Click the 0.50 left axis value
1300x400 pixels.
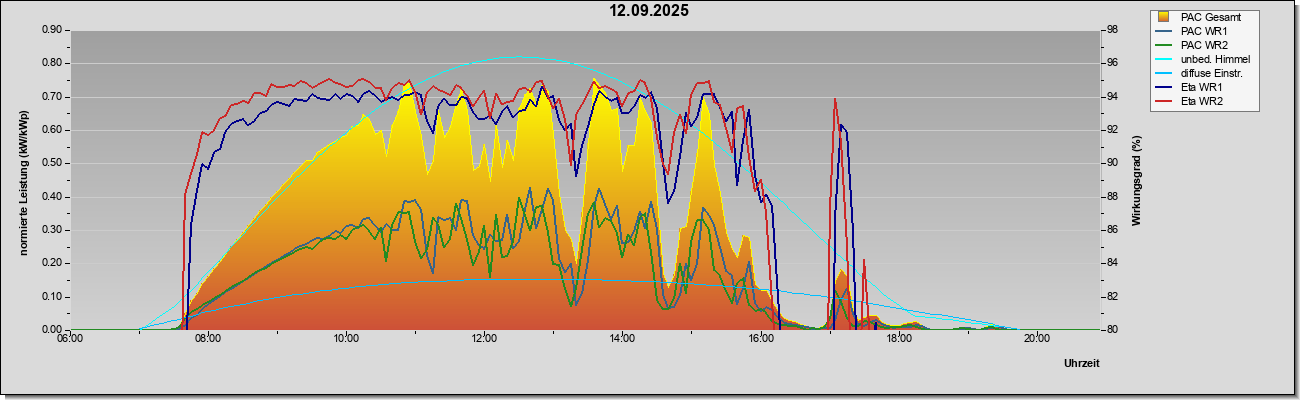(52, 163)
